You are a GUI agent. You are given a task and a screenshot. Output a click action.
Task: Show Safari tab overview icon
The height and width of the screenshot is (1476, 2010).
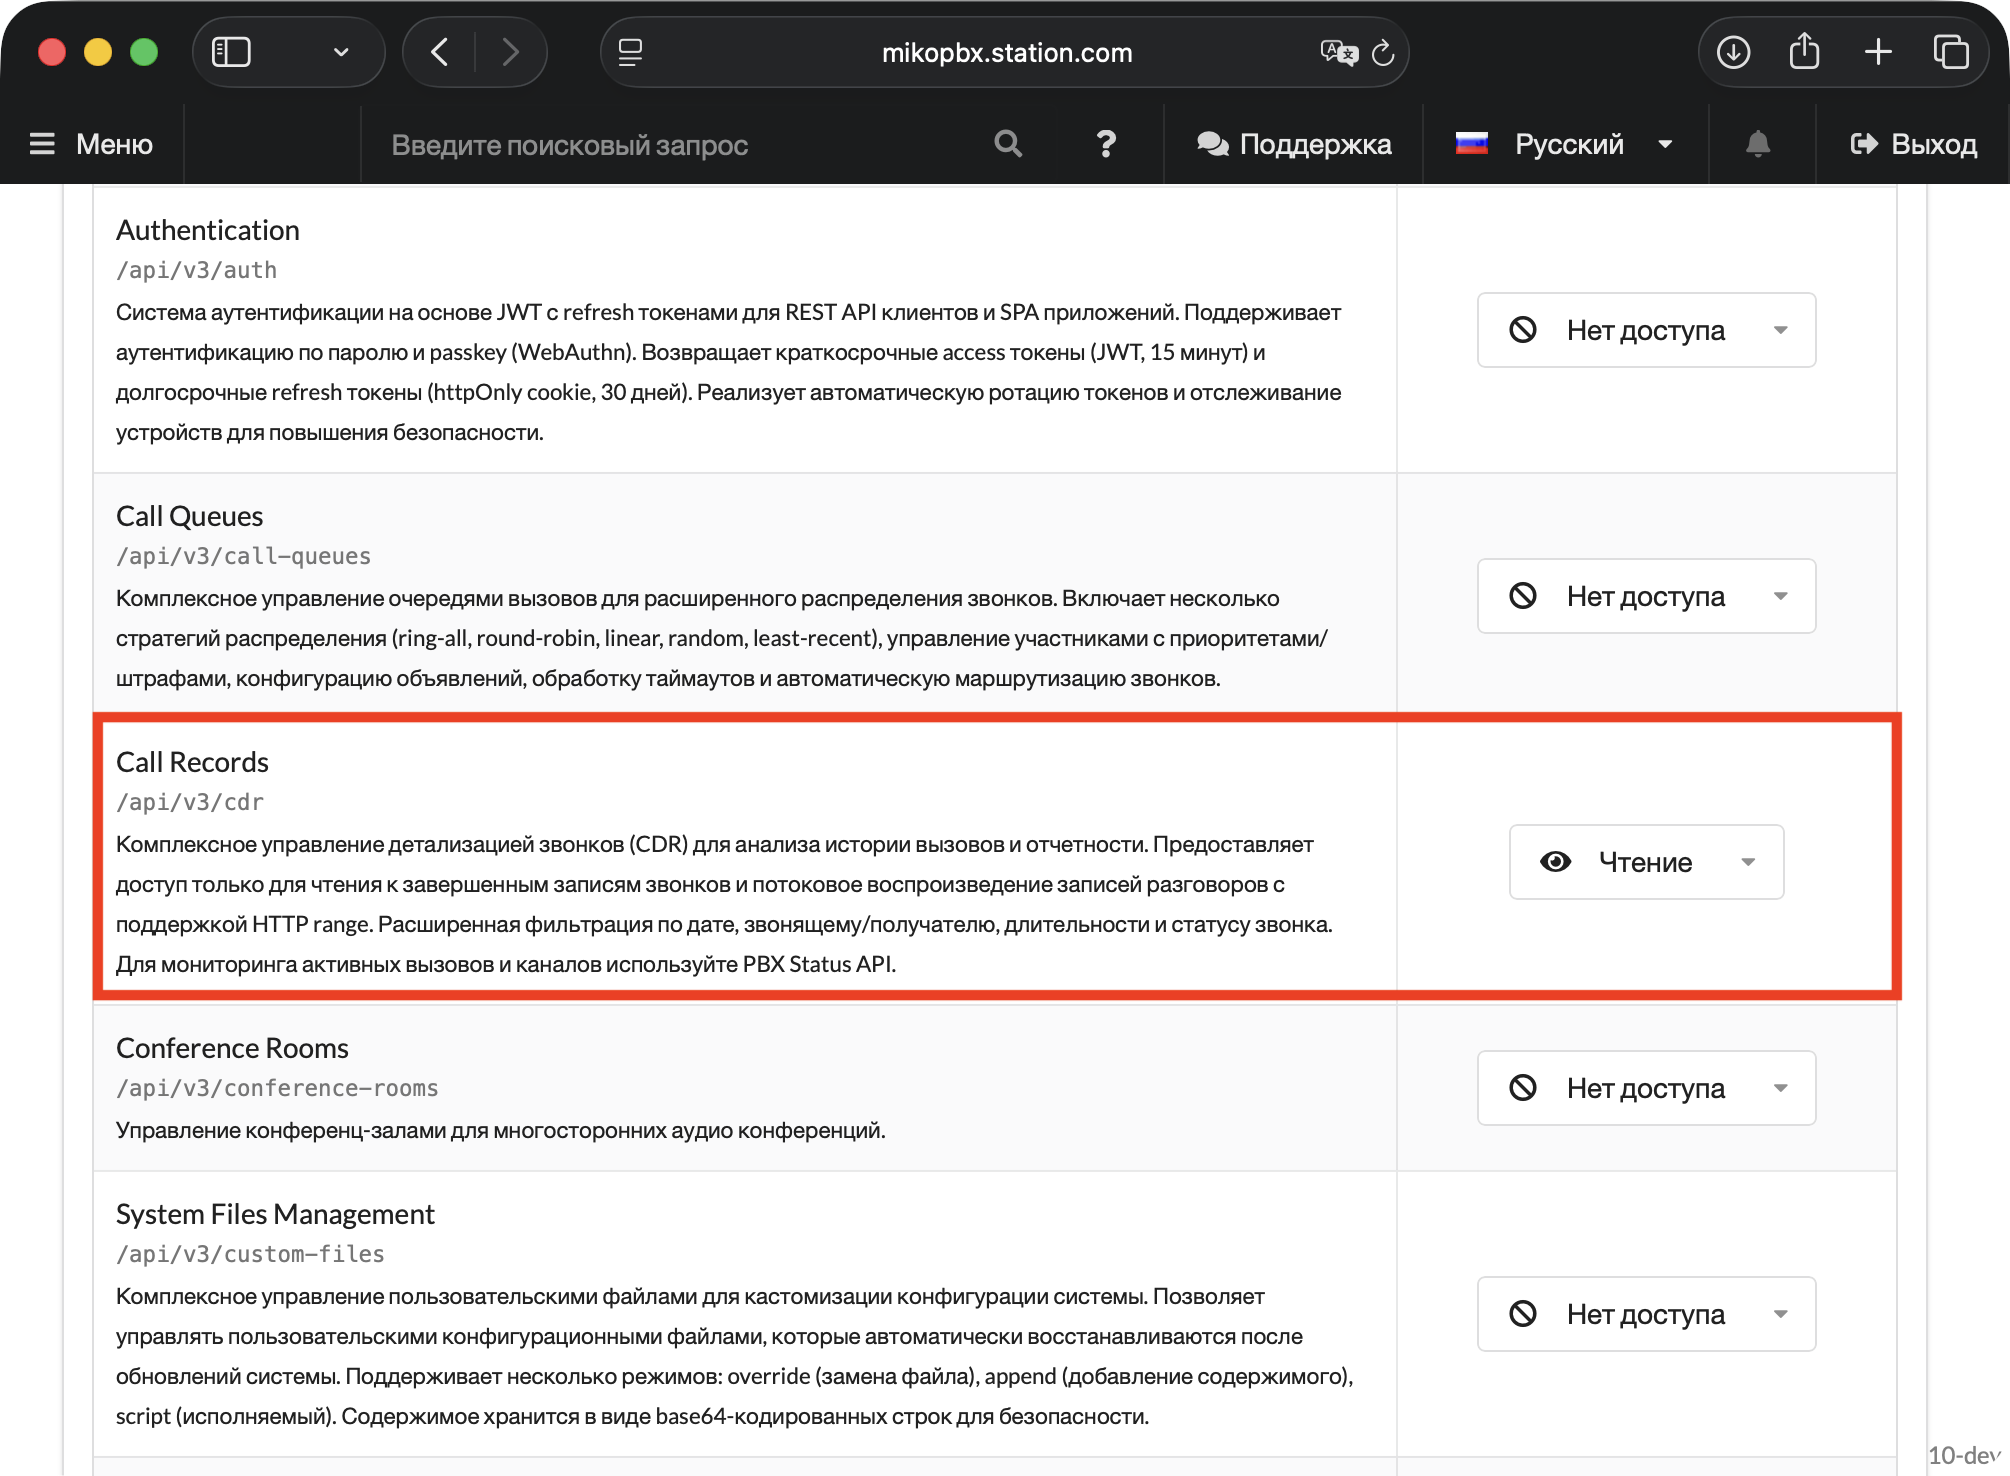tap(1950, 52)
